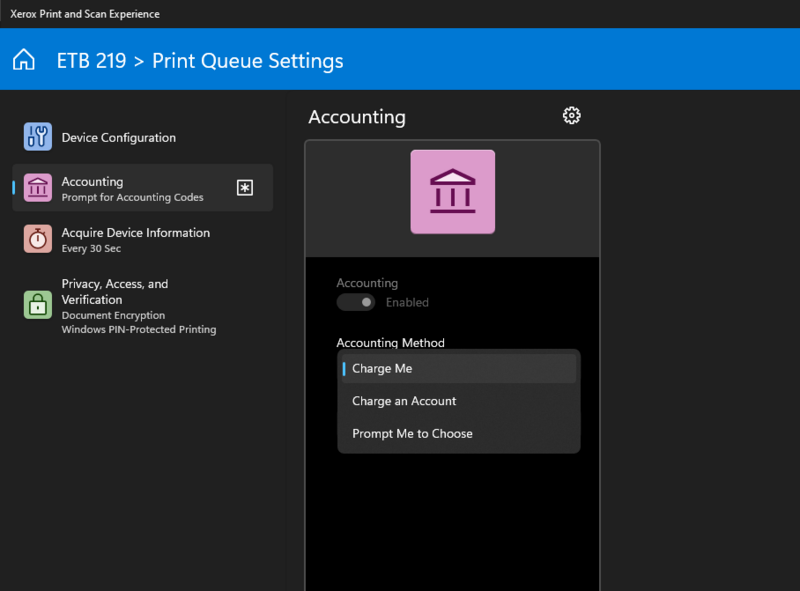This screenshot has width=800, height=591.
Task: Toggle the Accounting Enabled switch
Action: [x=355, y=302]
